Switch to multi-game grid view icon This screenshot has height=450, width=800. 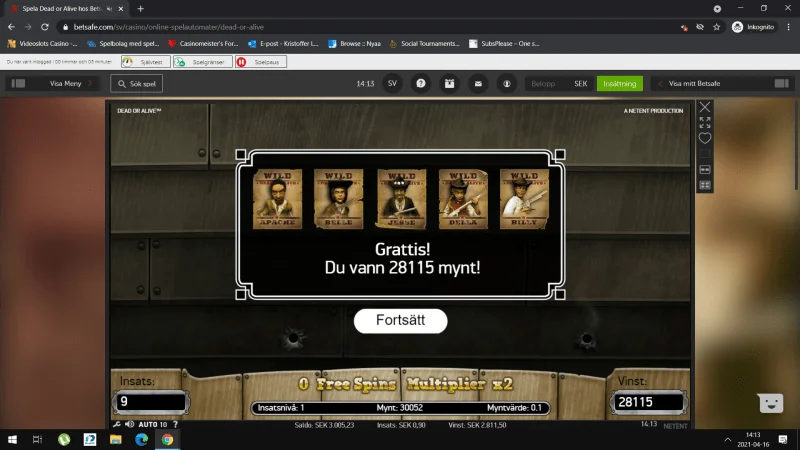705,185
